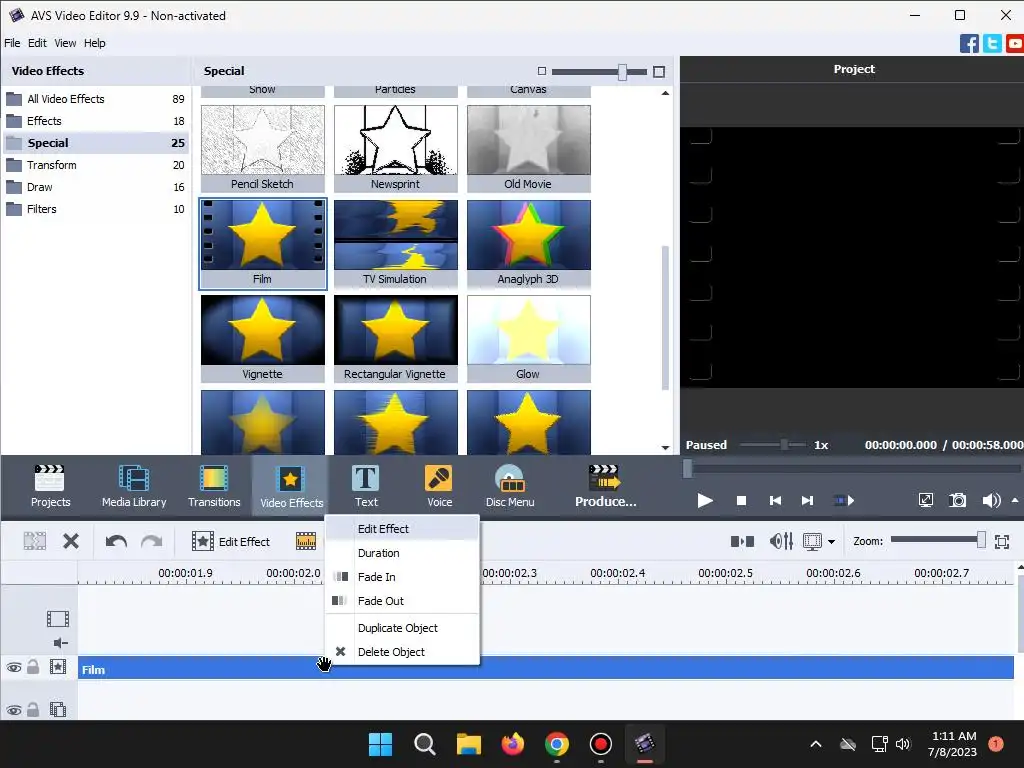Choose Delete Object in context menu
The height and width of the screenshot is (768, 1024).
coord(402,652)
